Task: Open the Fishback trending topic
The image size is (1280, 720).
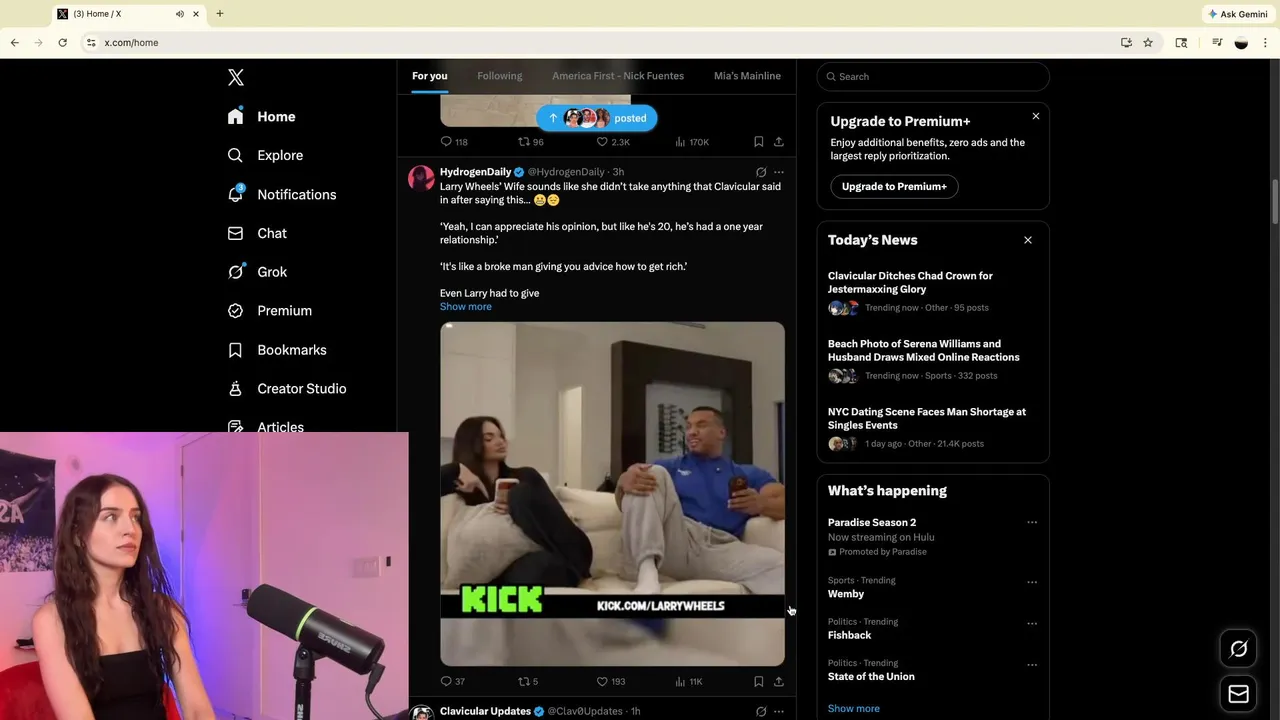Action: 849,635
